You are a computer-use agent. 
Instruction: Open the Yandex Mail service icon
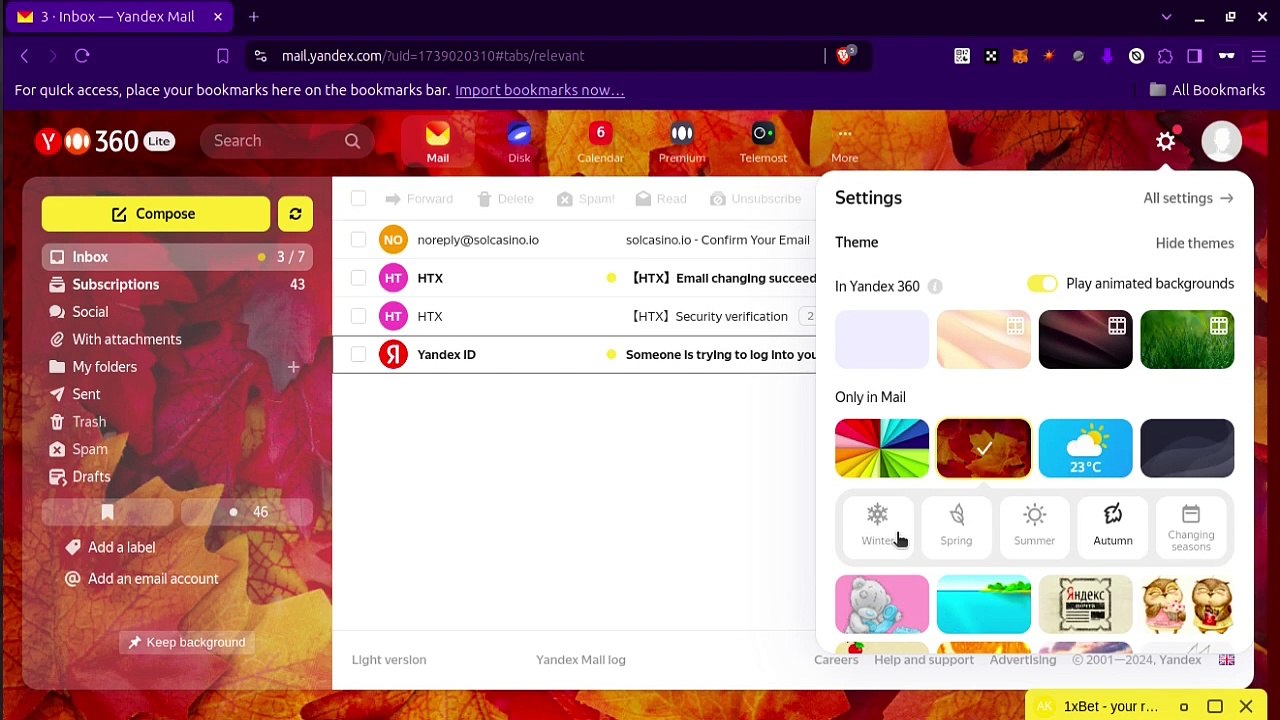click(437, 142)
